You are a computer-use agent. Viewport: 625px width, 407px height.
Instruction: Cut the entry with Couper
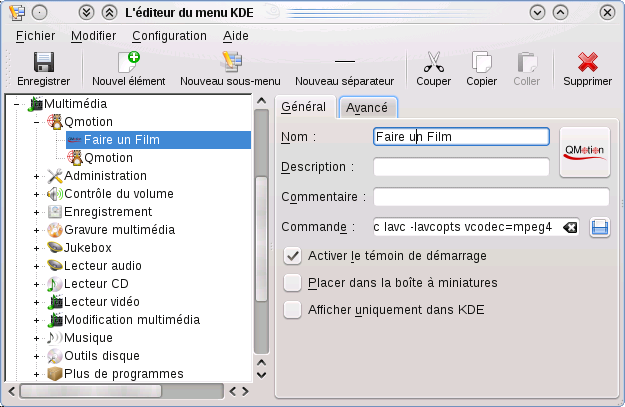coord(433,68)
